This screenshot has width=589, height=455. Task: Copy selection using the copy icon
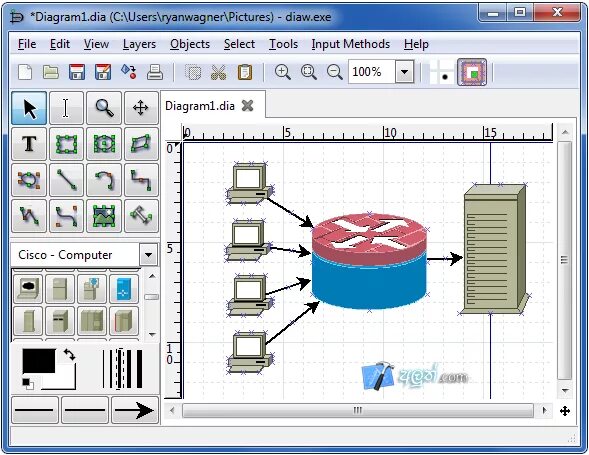pyautogui.click(x=193, y=72)
